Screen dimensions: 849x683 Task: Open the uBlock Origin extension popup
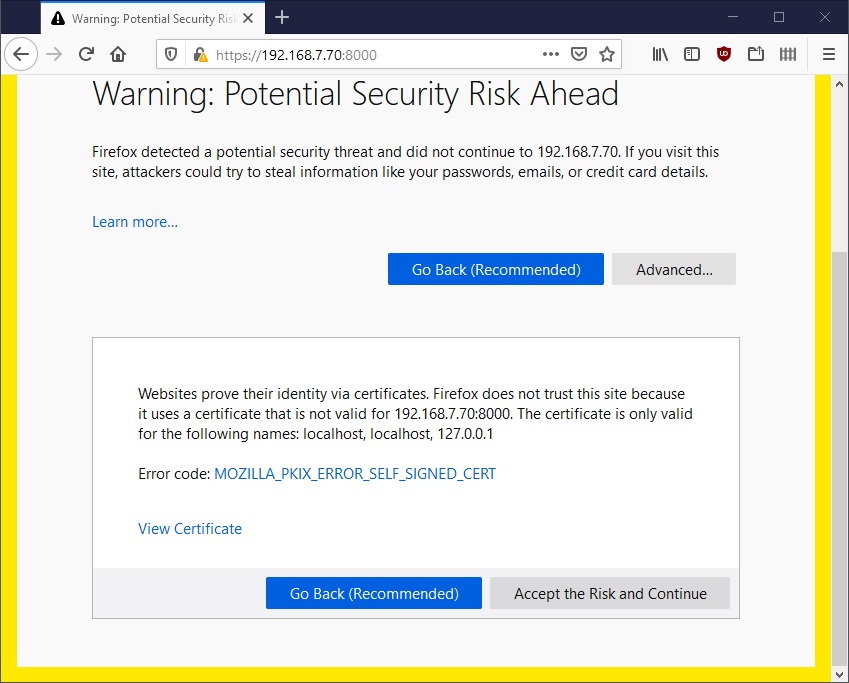(724, 54)
